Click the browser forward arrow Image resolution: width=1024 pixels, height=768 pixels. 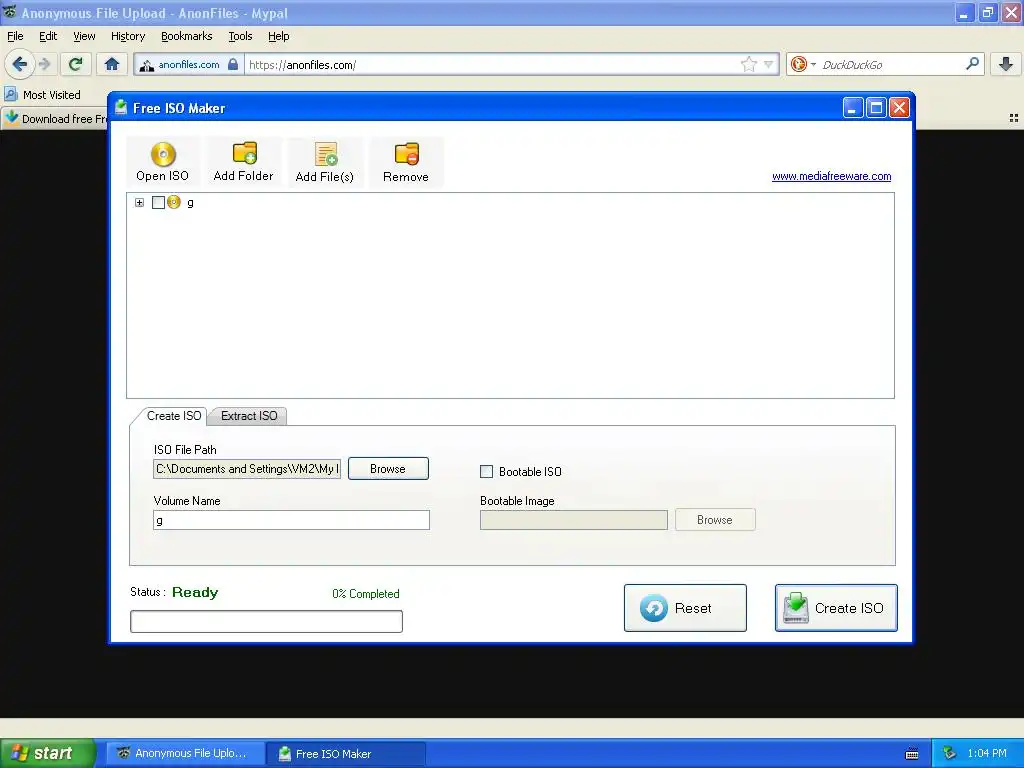[x=44, y=64]
